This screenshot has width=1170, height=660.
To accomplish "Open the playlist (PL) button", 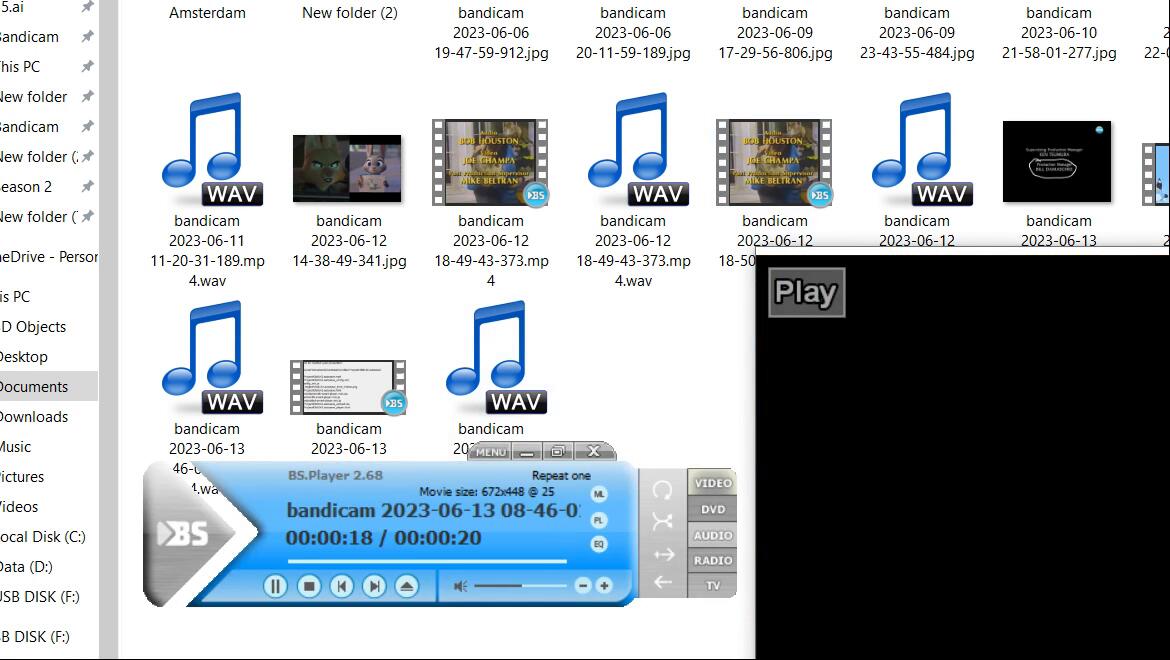I will [599, 520].
